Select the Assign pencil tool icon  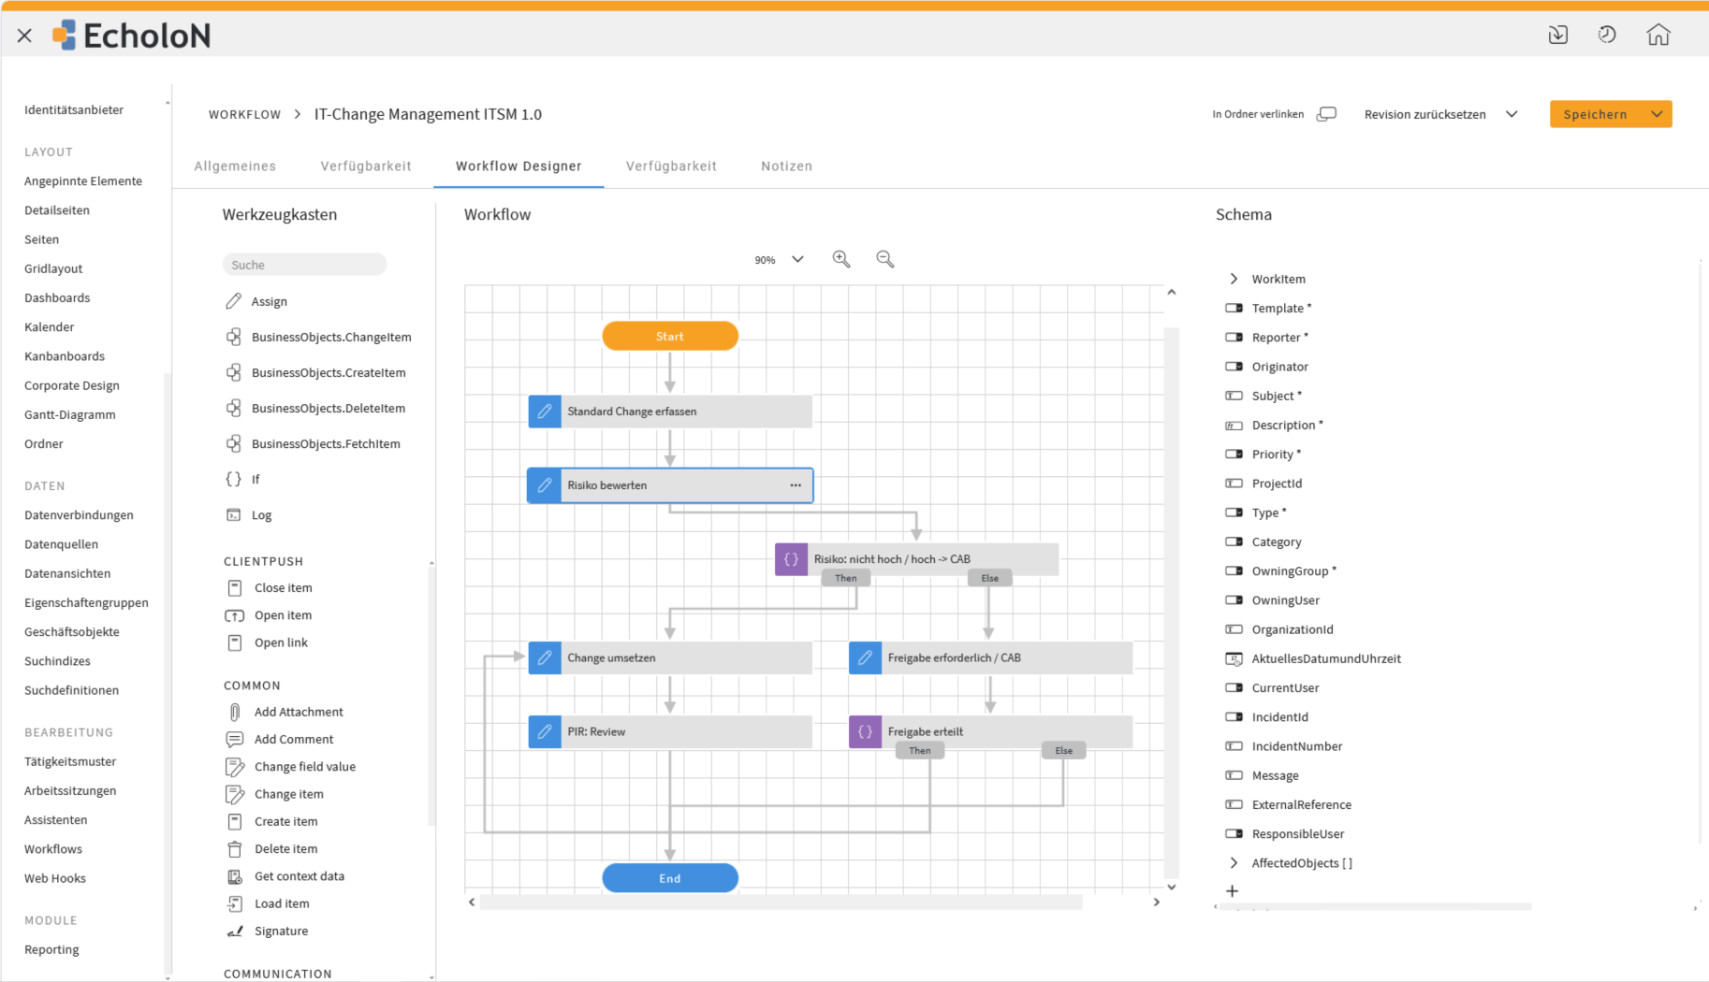point(233,301)
